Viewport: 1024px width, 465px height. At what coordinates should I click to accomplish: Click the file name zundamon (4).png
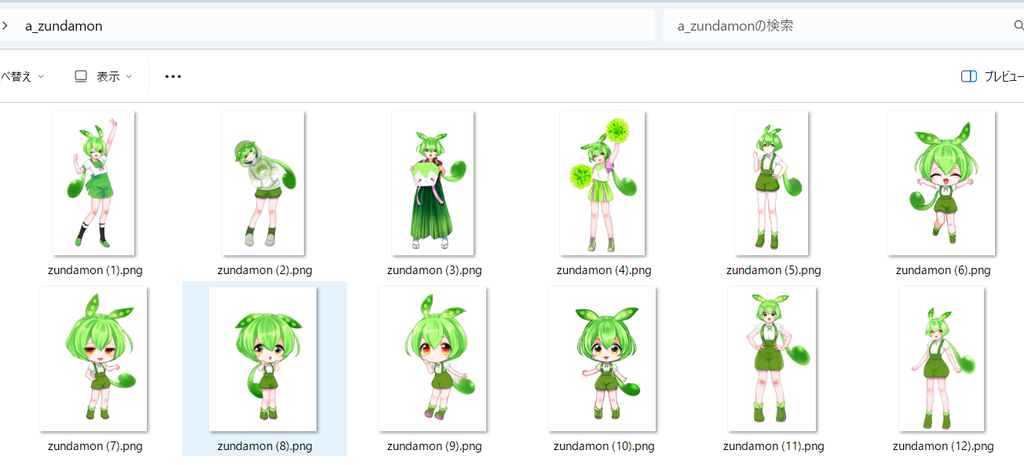pyautogui.click(x=604, y=270)
